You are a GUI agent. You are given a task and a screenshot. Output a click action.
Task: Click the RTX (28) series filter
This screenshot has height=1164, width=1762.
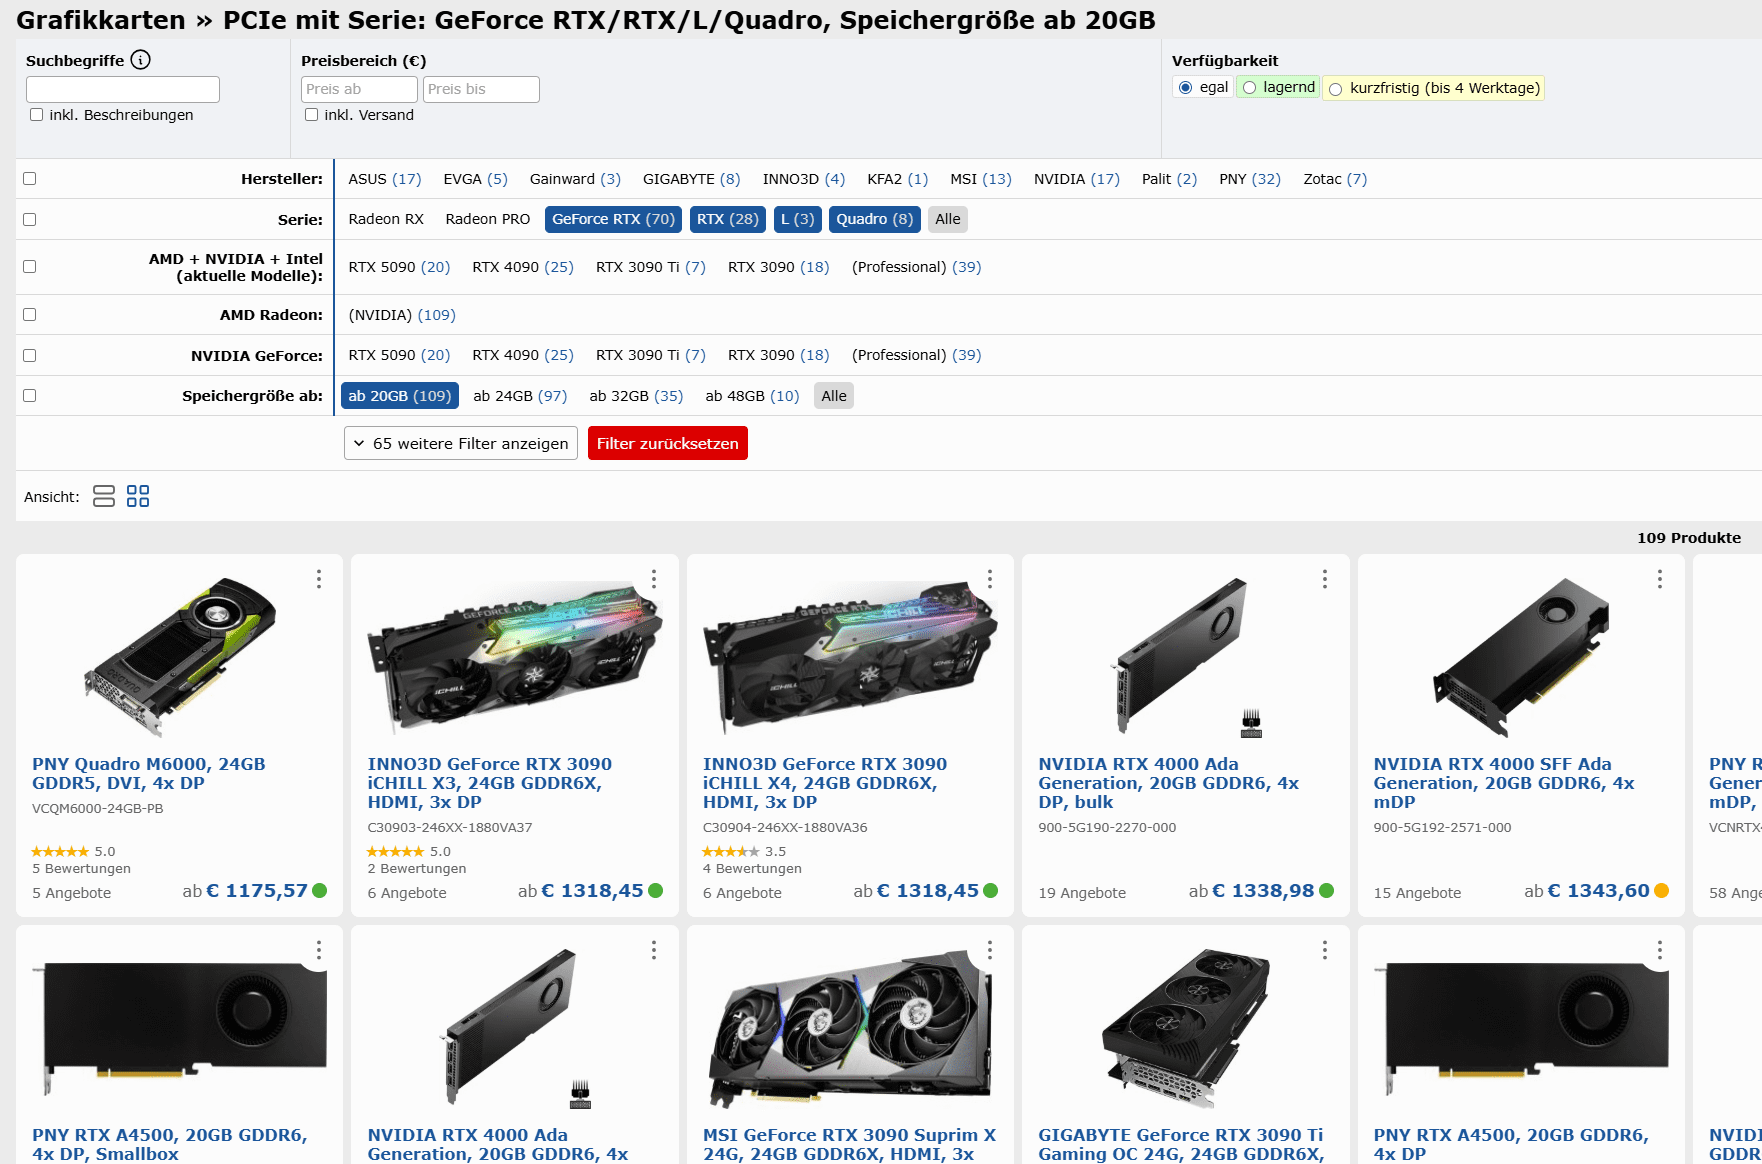(728, 220)
